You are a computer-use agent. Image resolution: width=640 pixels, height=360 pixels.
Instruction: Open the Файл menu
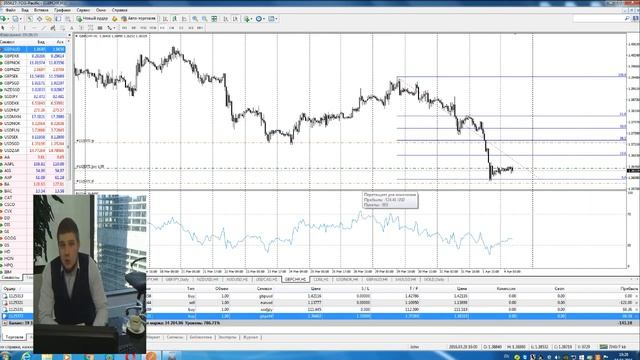pos(10,10)
